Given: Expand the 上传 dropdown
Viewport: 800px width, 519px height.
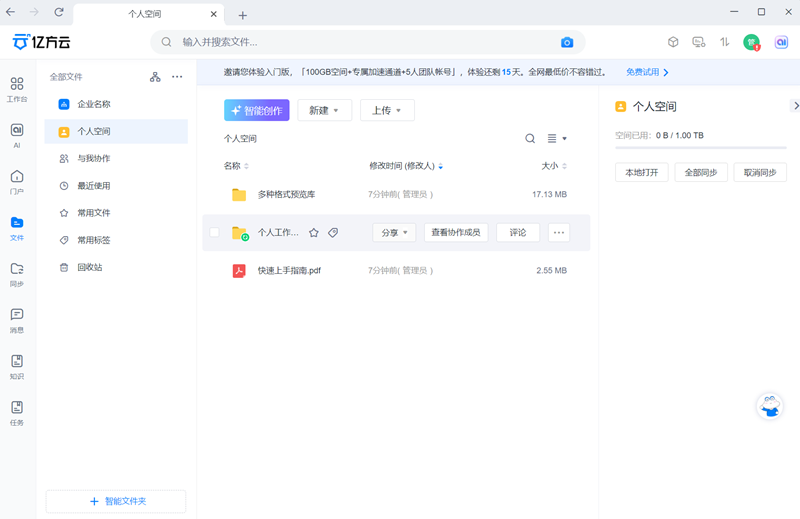Looking at the screenshot, I should [x=386, y=110].
